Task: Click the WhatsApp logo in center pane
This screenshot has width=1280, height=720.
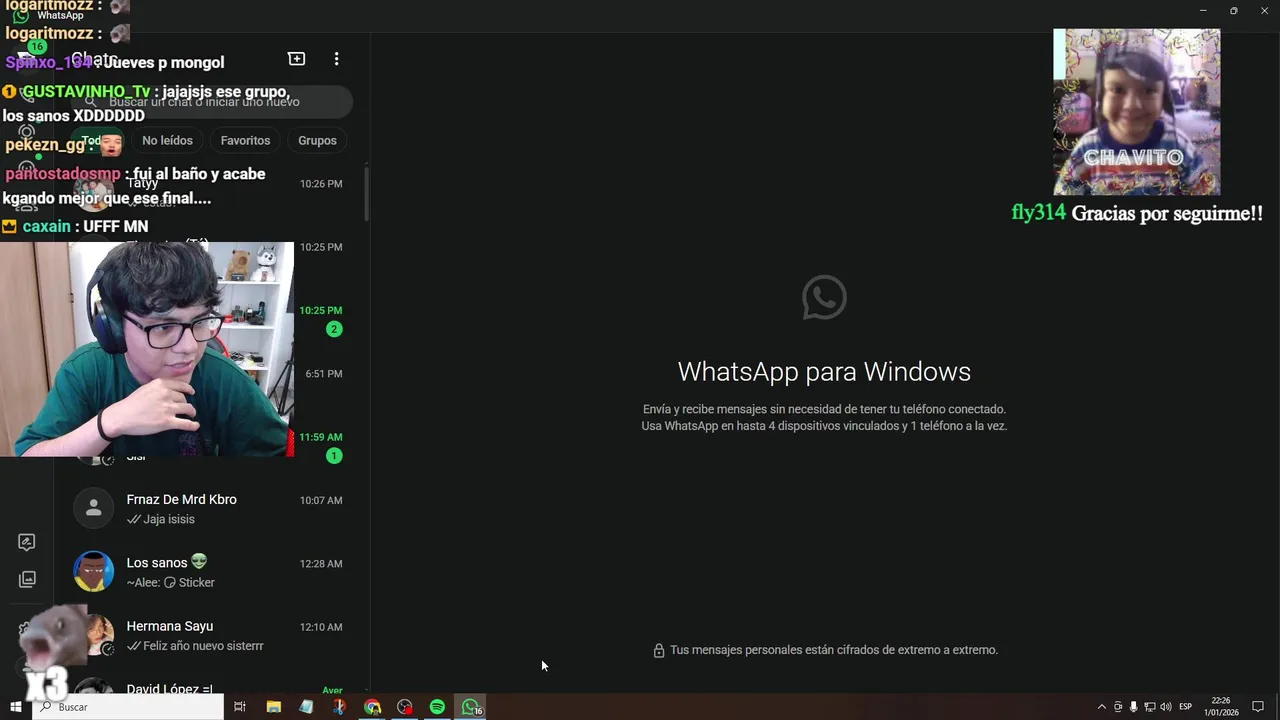Action: [824, 298]
